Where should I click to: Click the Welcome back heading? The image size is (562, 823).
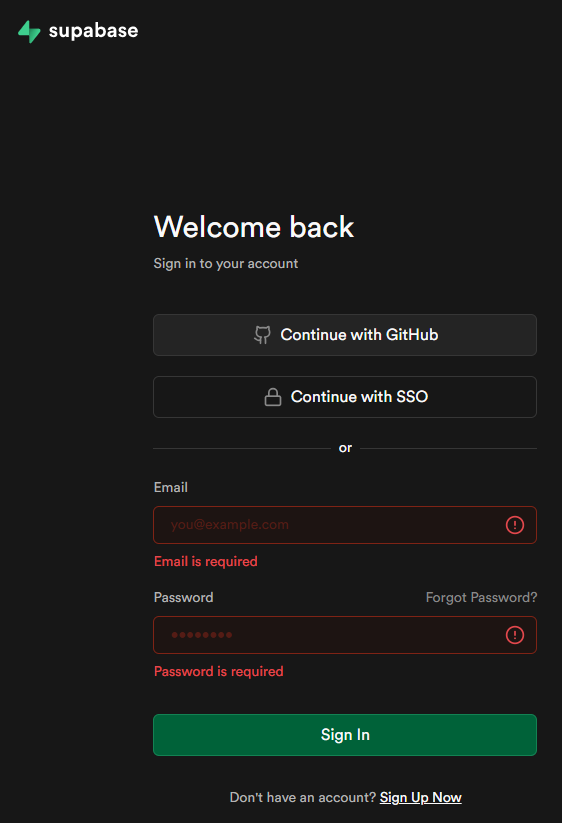coord(254,227)
